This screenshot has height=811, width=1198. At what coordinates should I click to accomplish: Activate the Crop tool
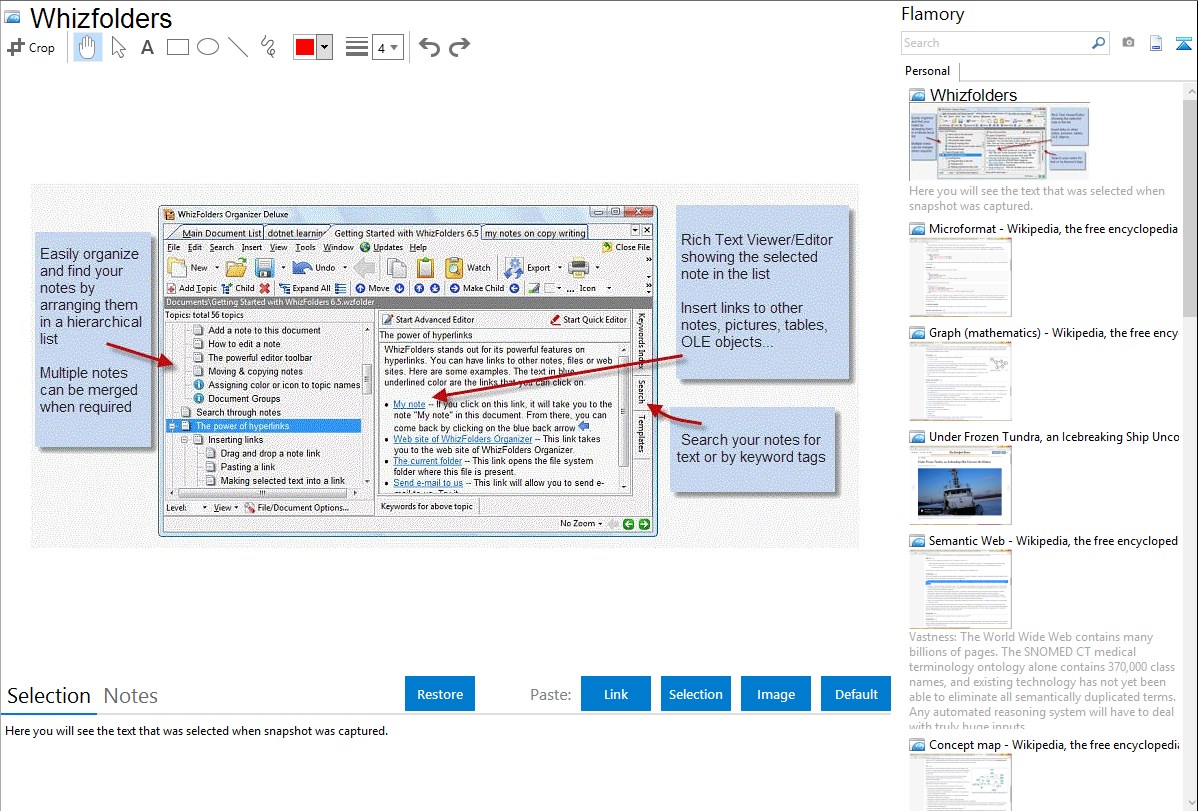click(x=31, y=47)
